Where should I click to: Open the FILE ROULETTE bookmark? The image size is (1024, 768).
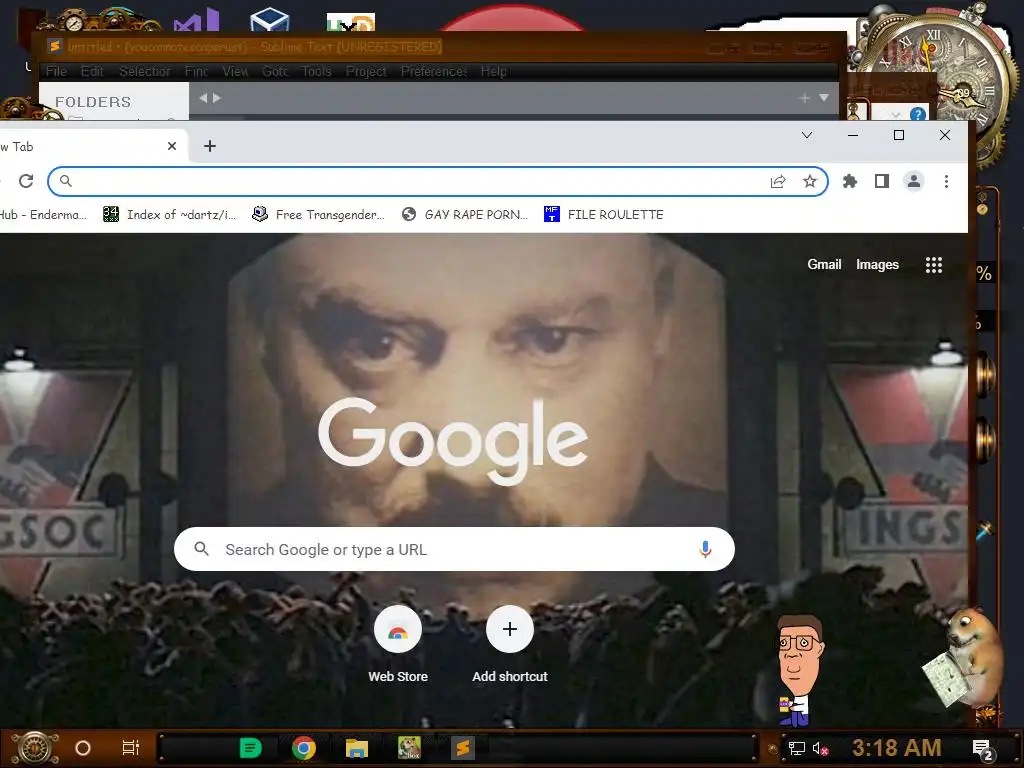[x=603, y=214]
